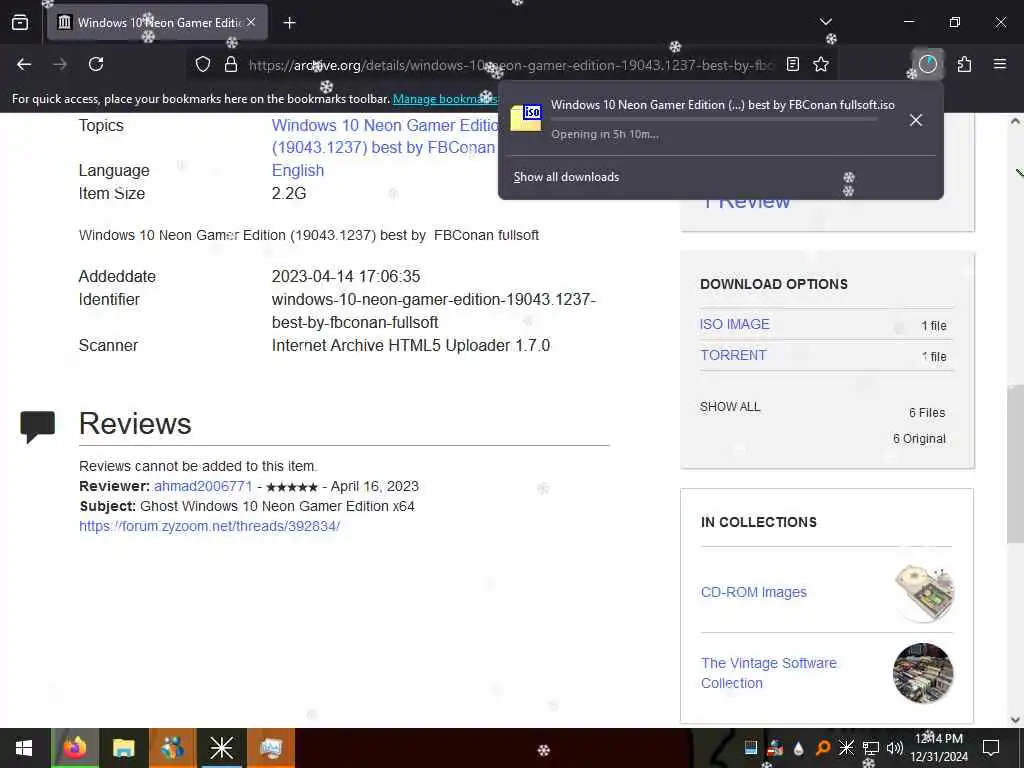Image resolution: width=1024 pixels, height=768 pixels.
Task: Click the Scanner value Internet Archive HTML5 Uploader
Action: point(411,345)
